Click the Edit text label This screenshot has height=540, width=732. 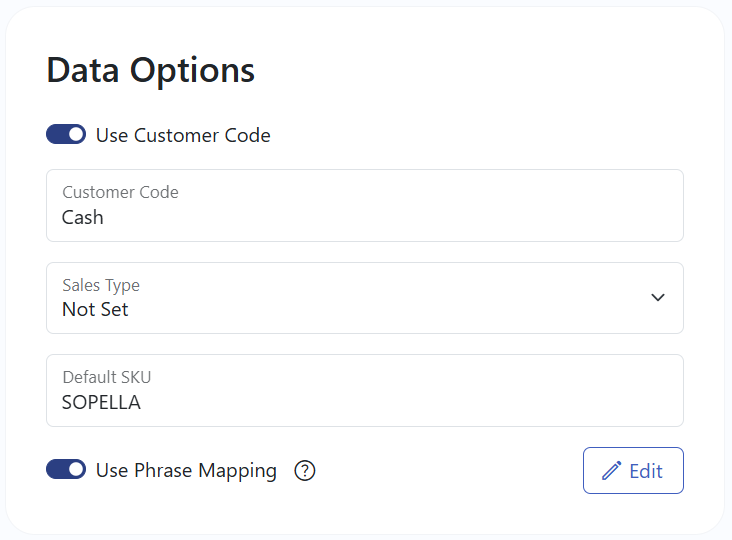click(646, 471)
